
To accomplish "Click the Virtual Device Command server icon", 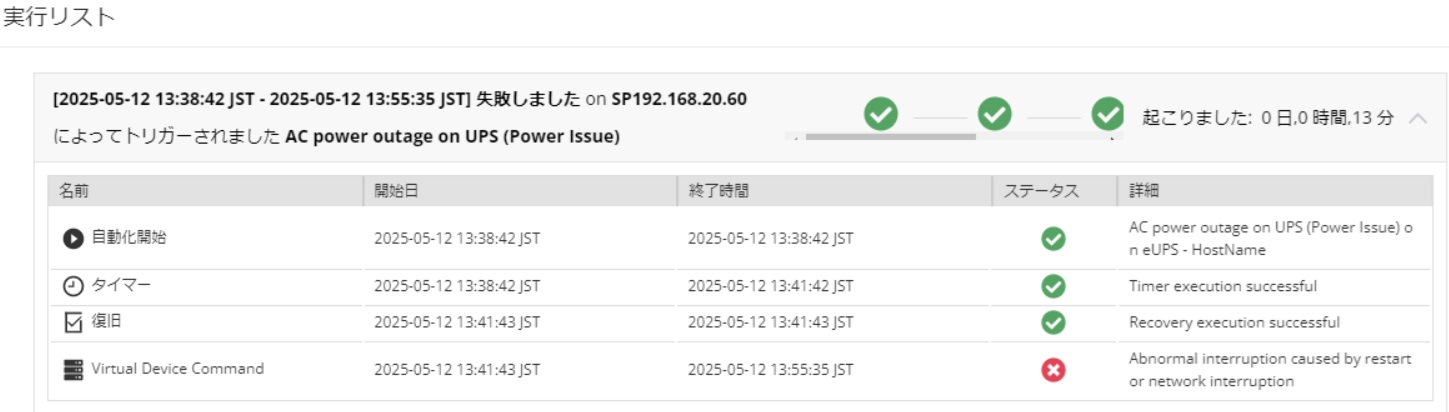I will coord(73,369).
